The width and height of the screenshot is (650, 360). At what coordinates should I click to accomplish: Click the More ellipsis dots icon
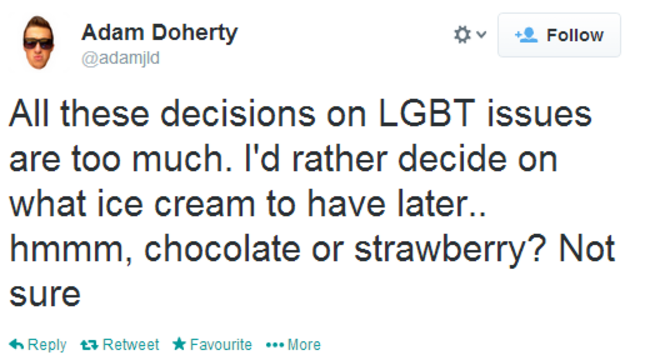pos(275,345)
